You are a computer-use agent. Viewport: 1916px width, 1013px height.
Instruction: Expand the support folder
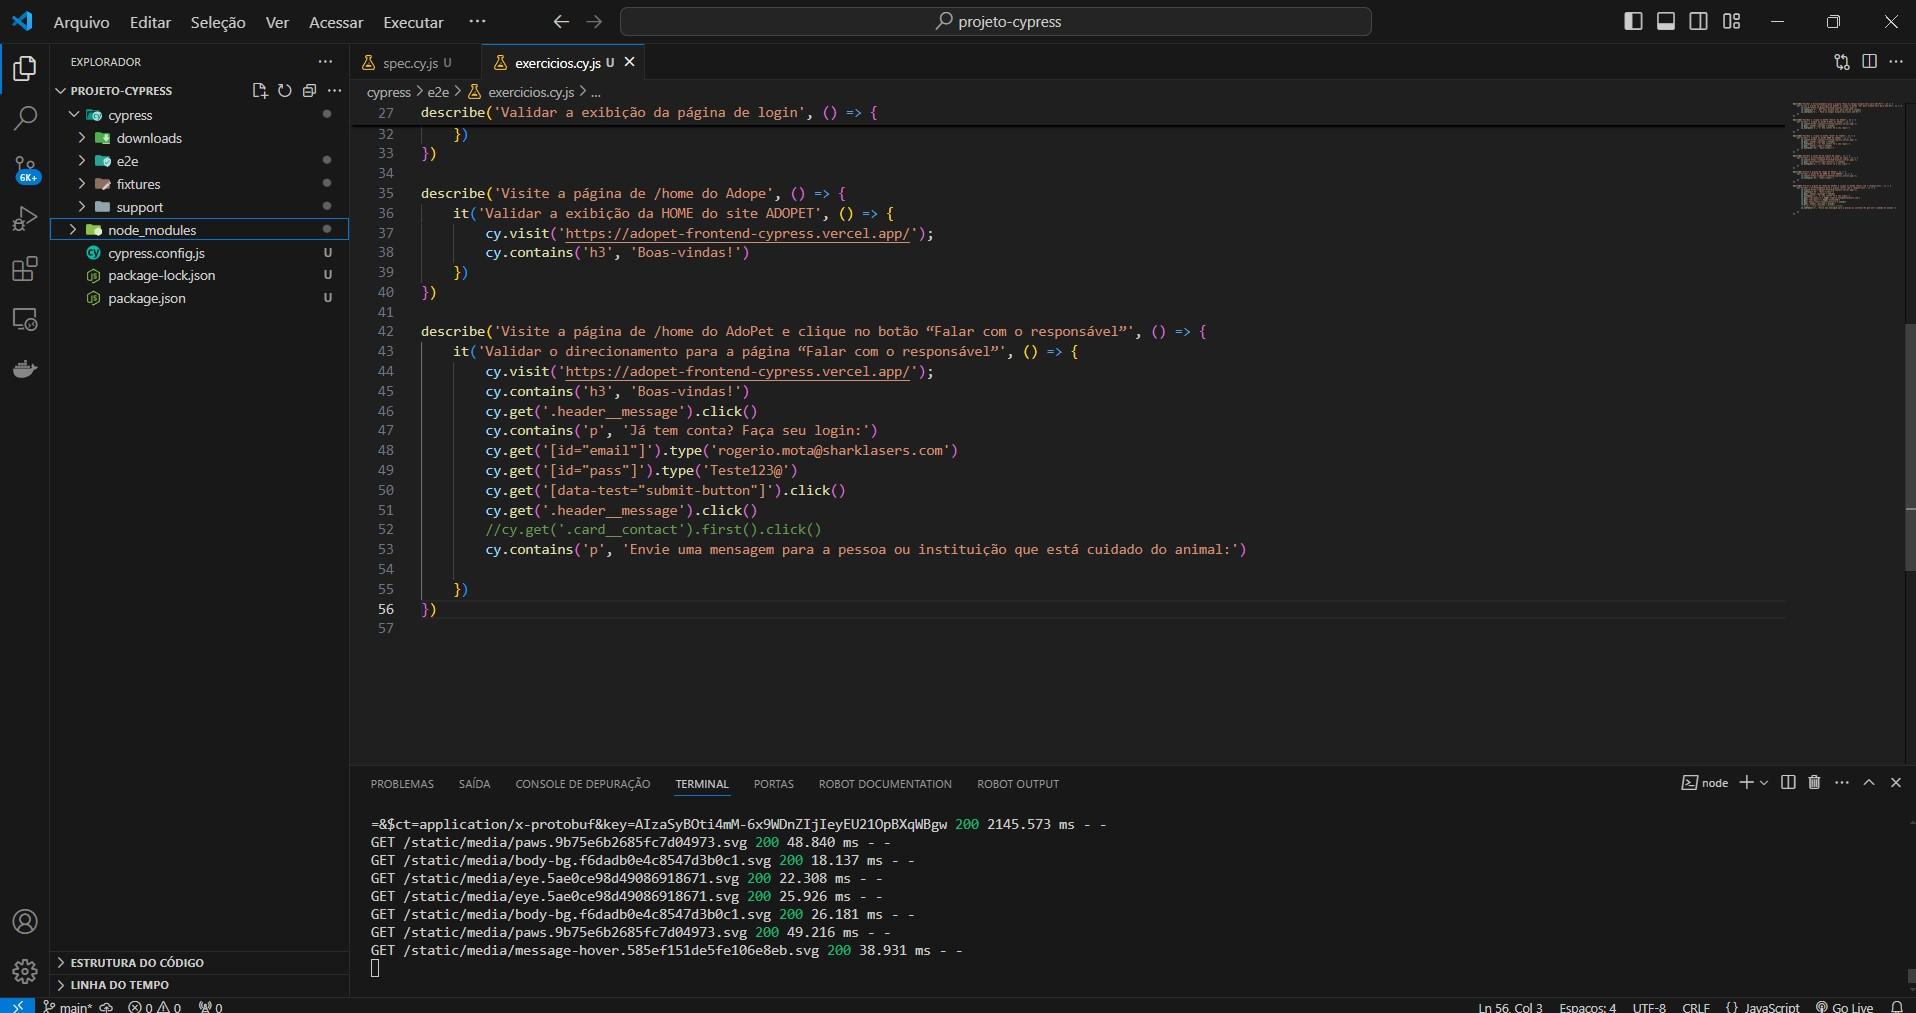[82, 207]
